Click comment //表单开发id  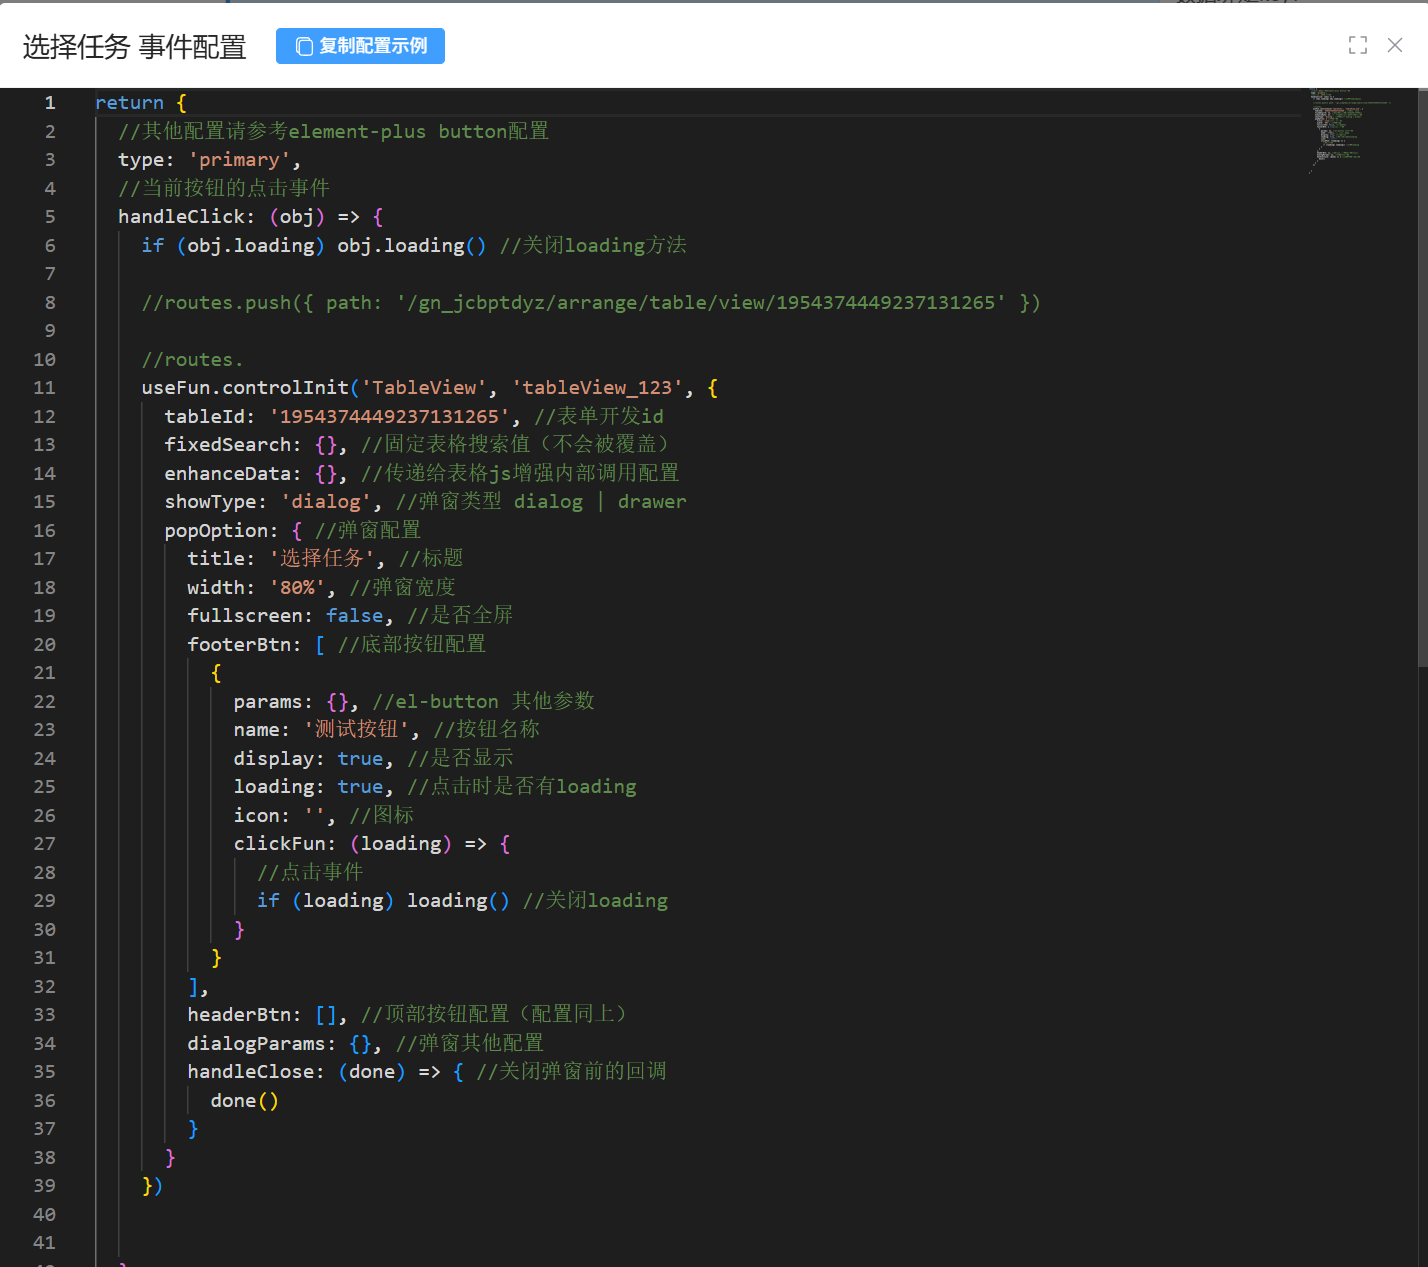(599, 416)
